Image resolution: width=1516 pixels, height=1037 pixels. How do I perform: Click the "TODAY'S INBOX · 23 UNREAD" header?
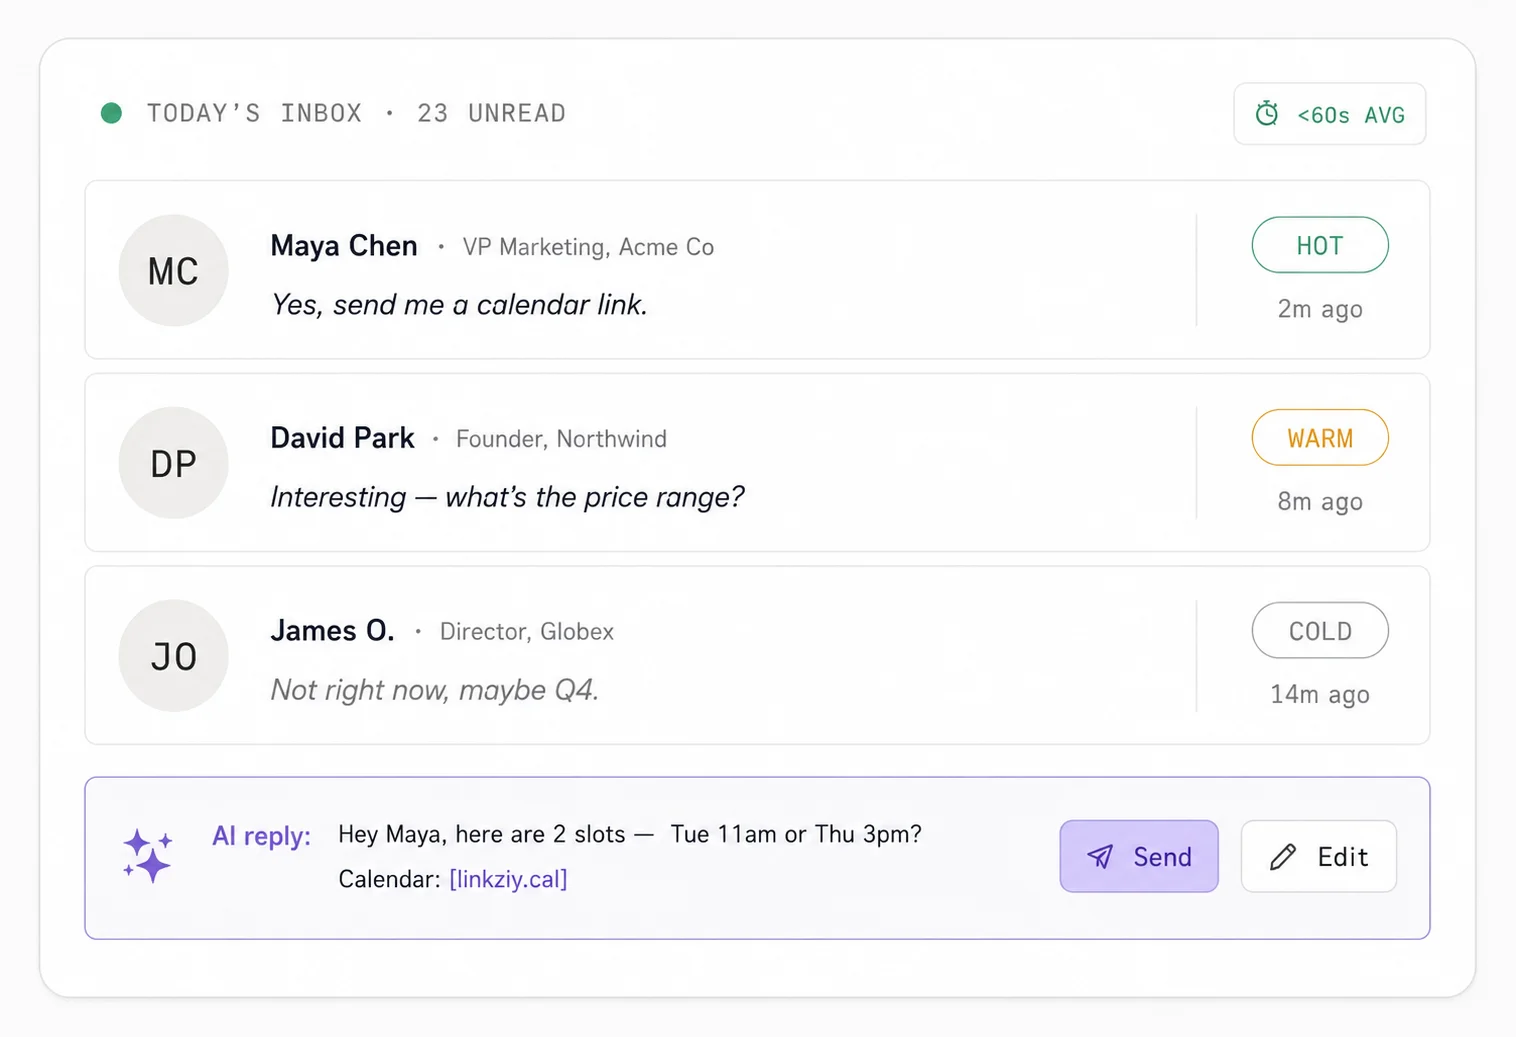(356, 113)
